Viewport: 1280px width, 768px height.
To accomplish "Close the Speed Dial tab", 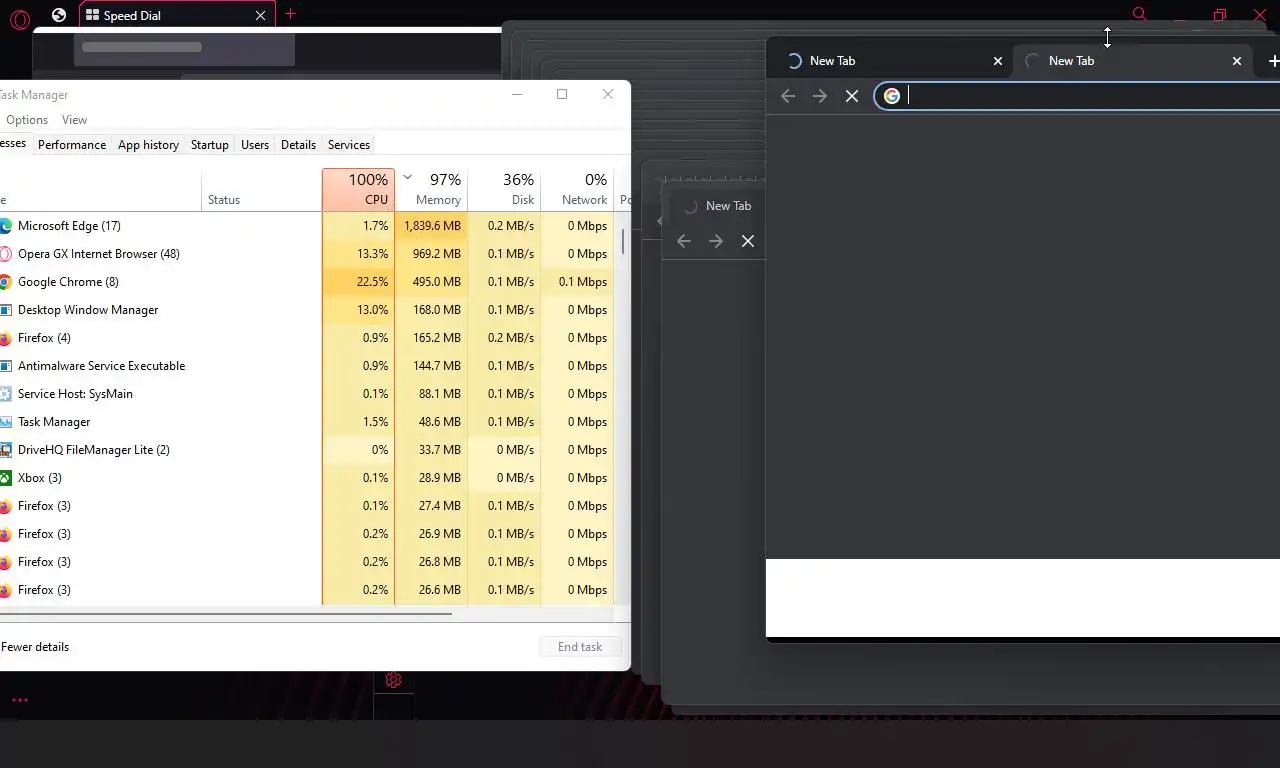I will coord(261,16).
